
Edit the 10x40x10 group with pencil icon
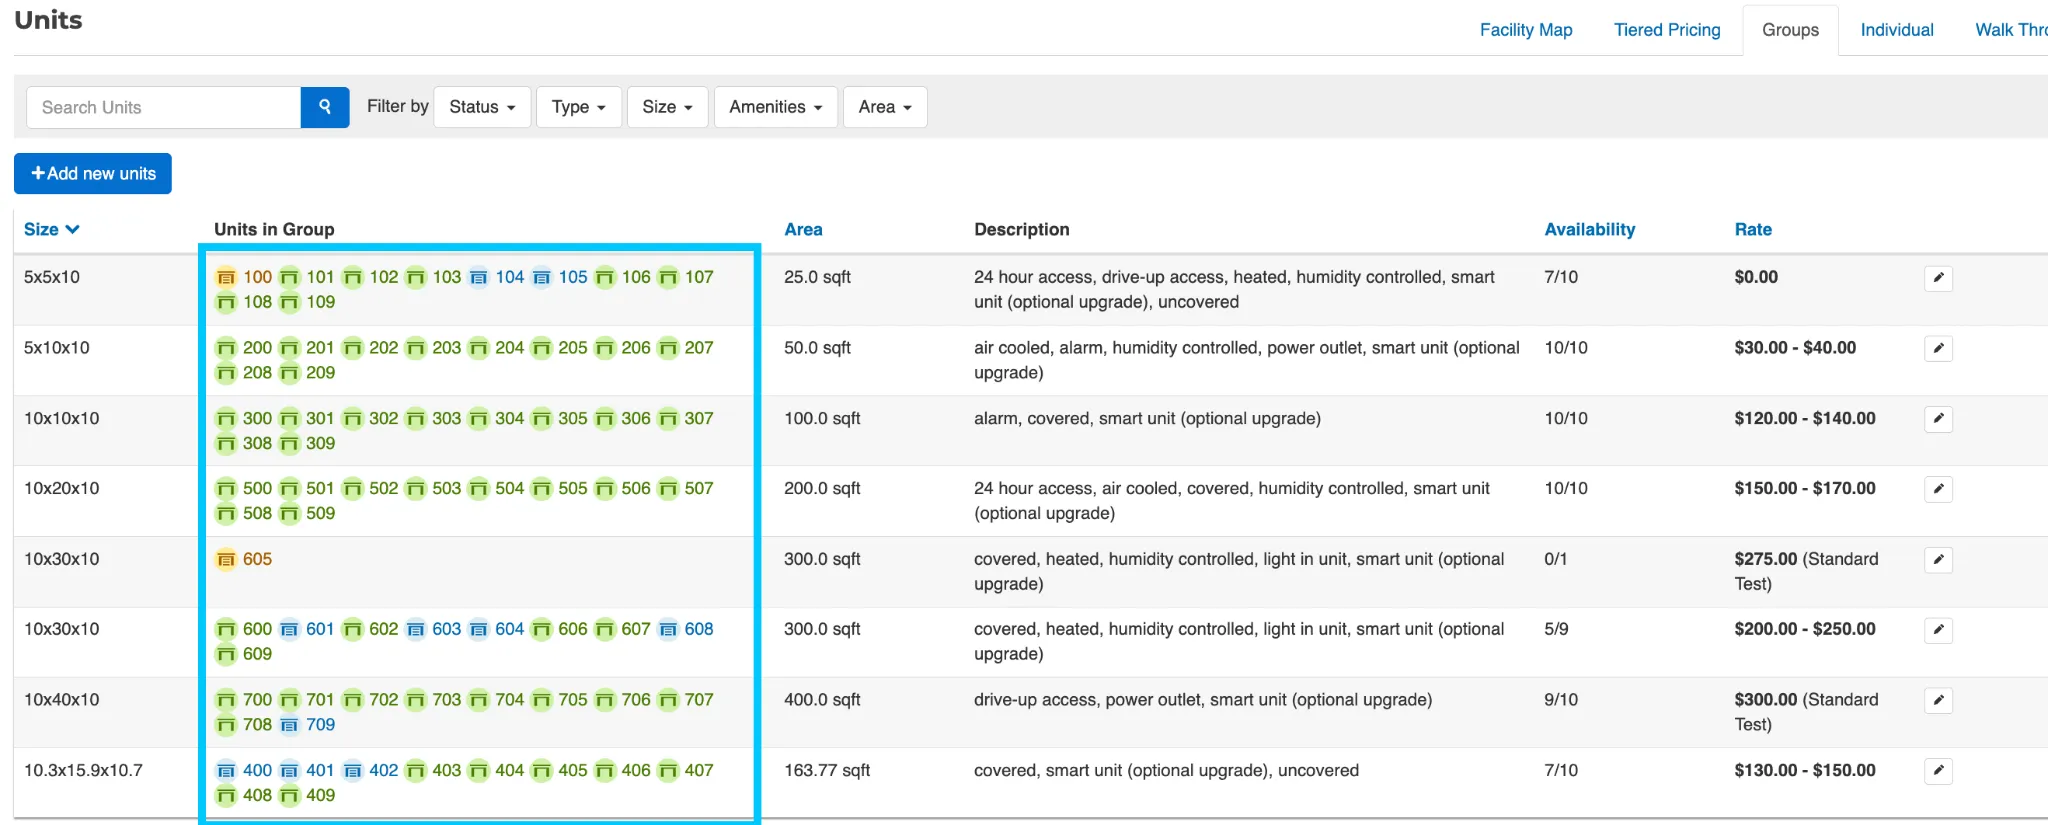click(x=1938, y=701)
